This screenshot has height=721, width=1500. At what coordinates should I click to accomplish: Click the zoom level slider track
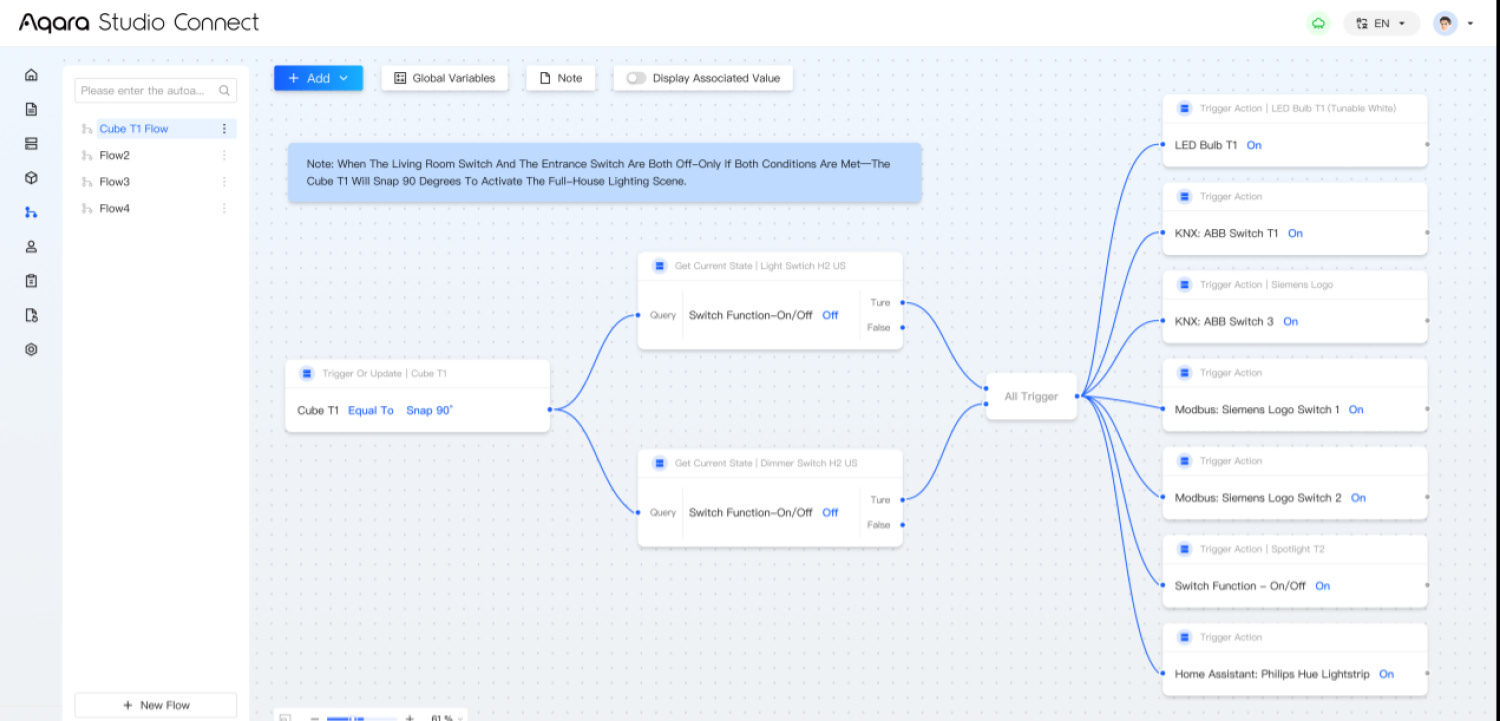[360, 717]
